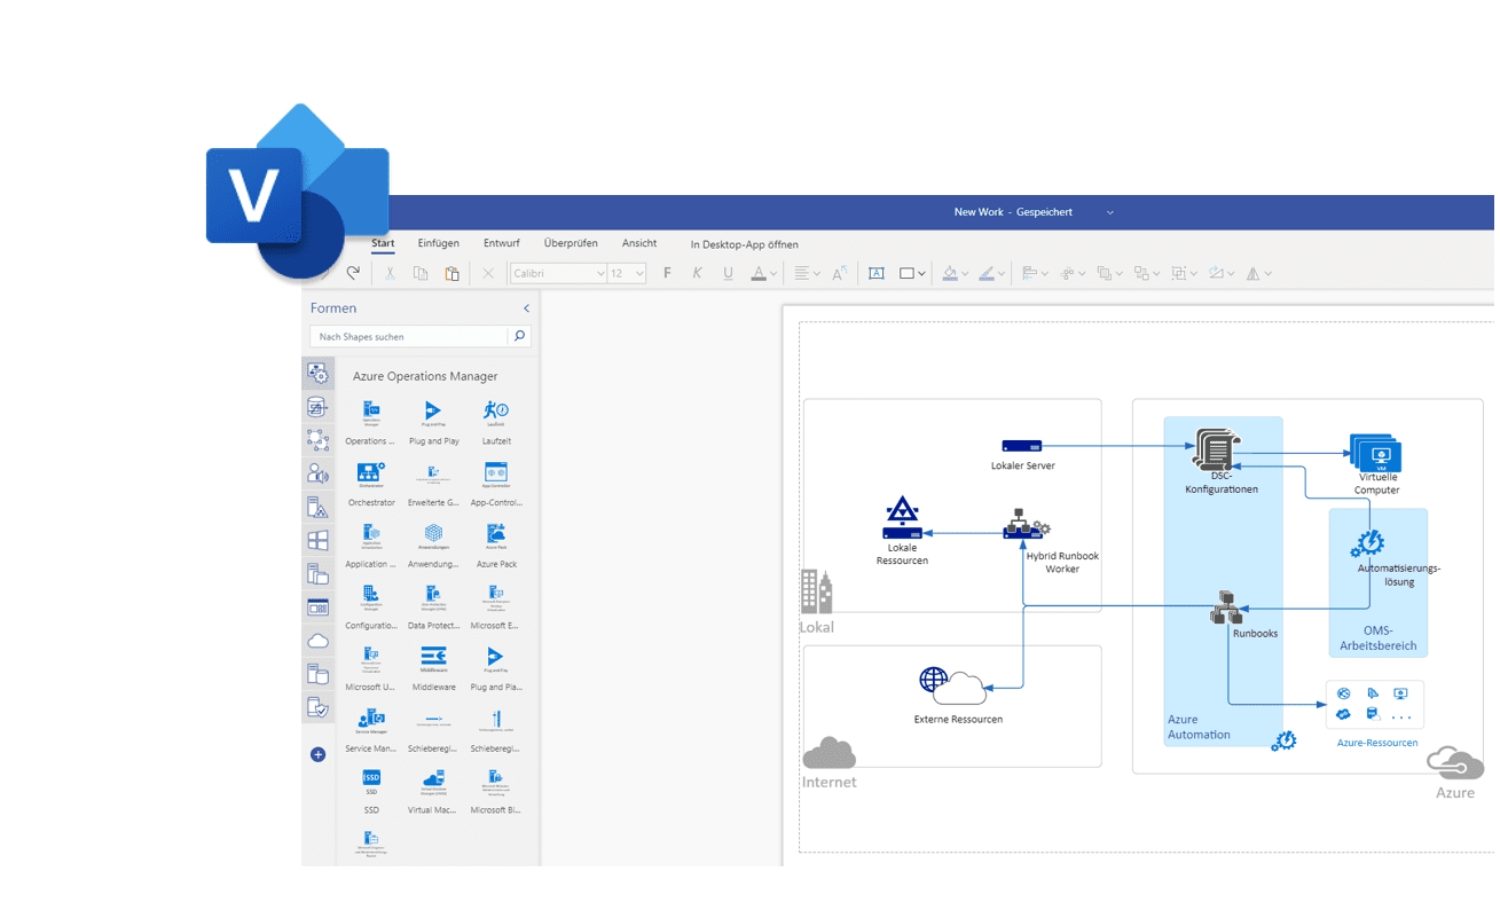Toggle underline formatting (U button)
The width and height of the screenshot is (1500, 900).
pos(728,273)
